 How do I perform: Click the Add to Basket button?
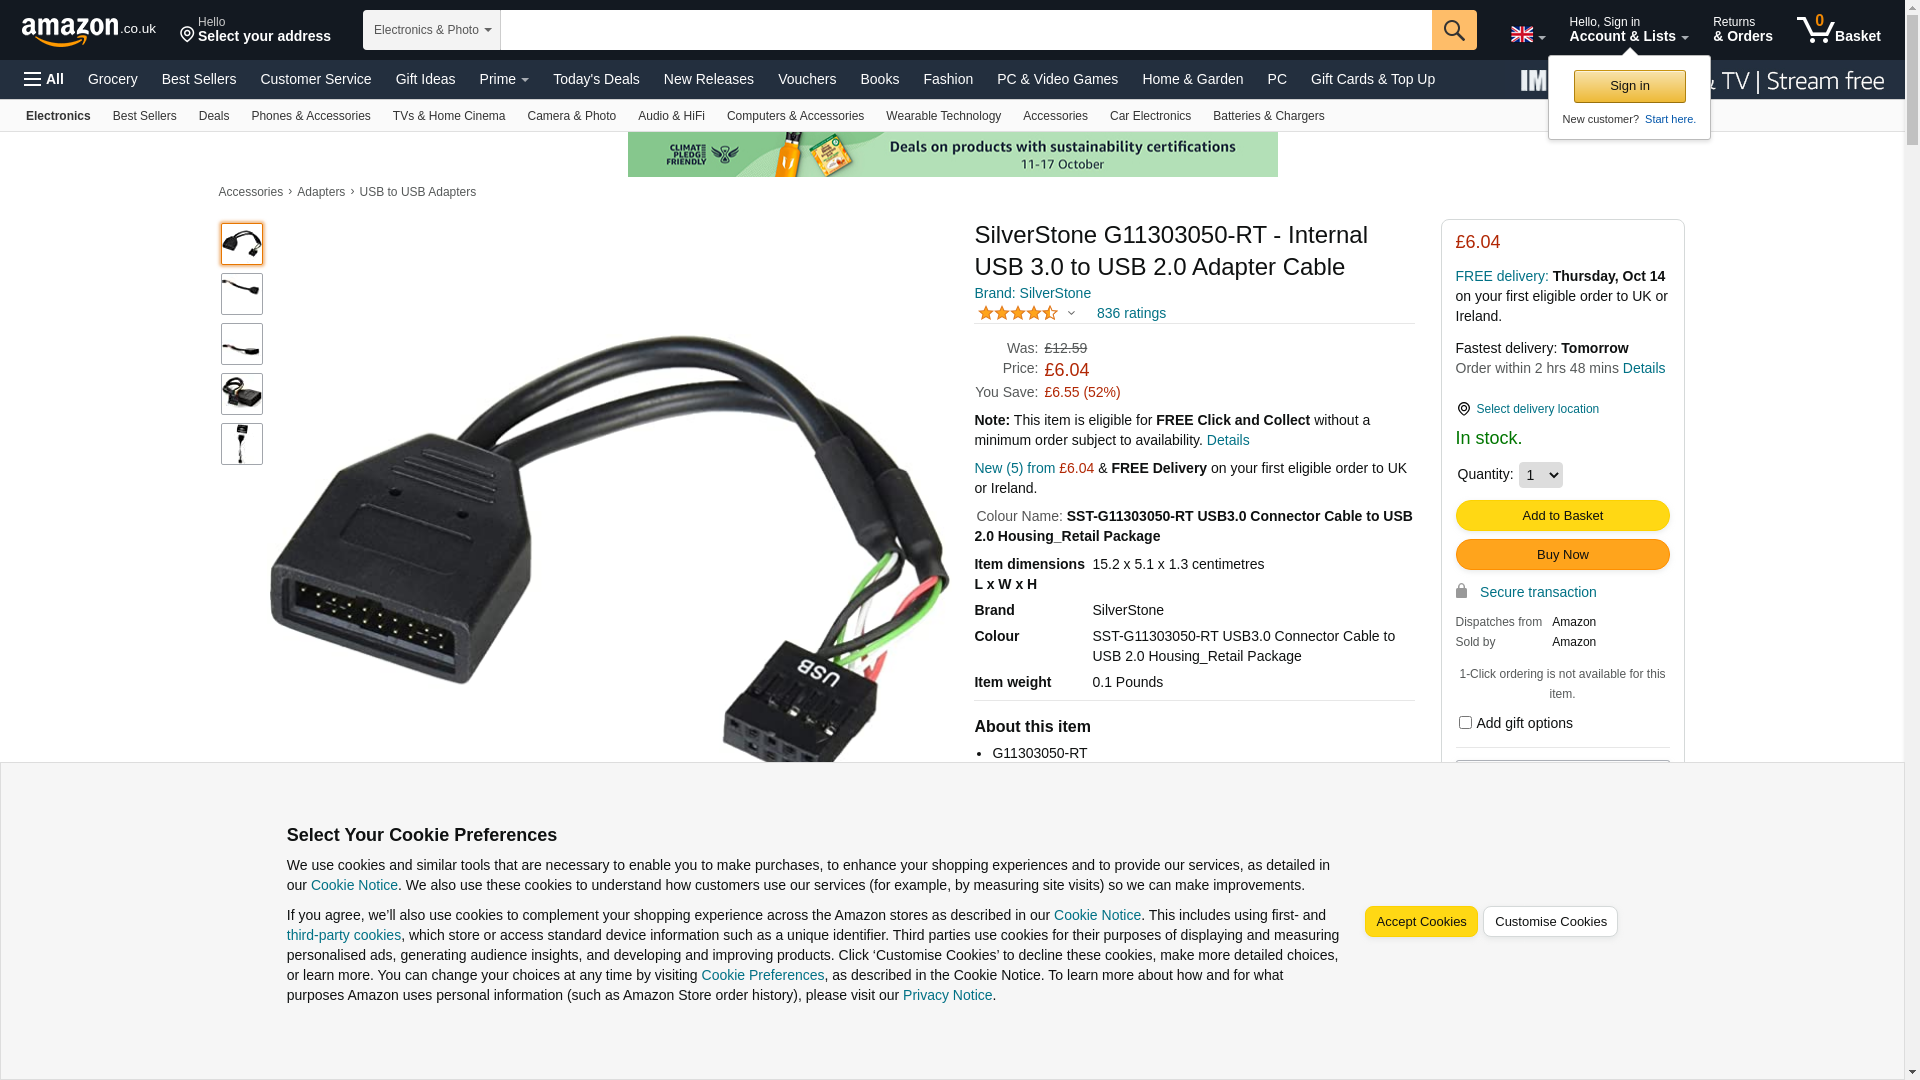[1562, 516]
